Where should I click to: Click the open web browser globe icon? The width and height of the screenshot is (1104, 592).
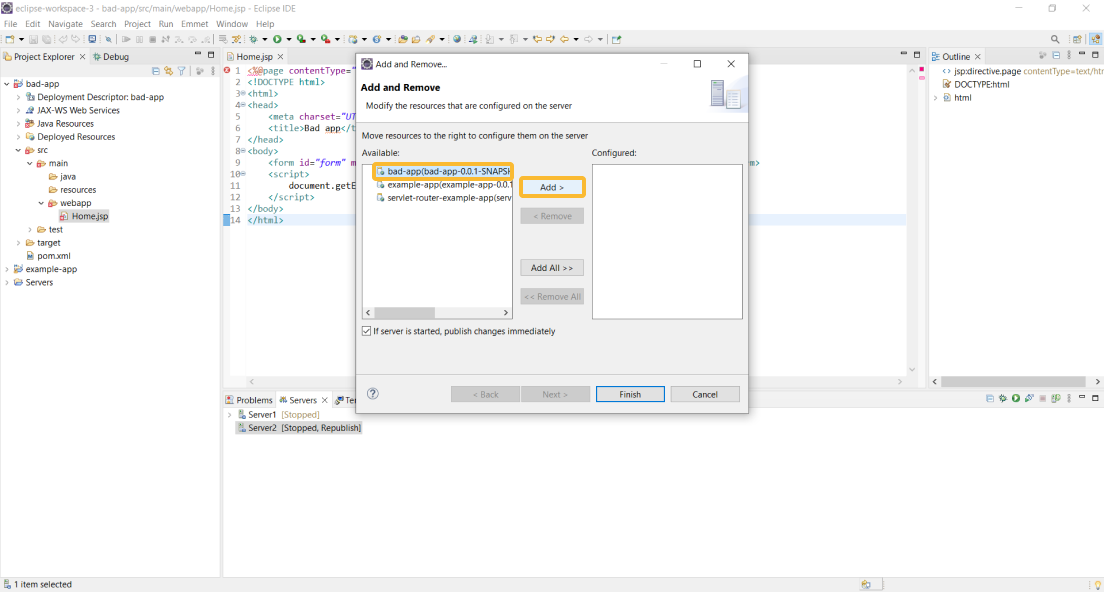tap(457, 39)
